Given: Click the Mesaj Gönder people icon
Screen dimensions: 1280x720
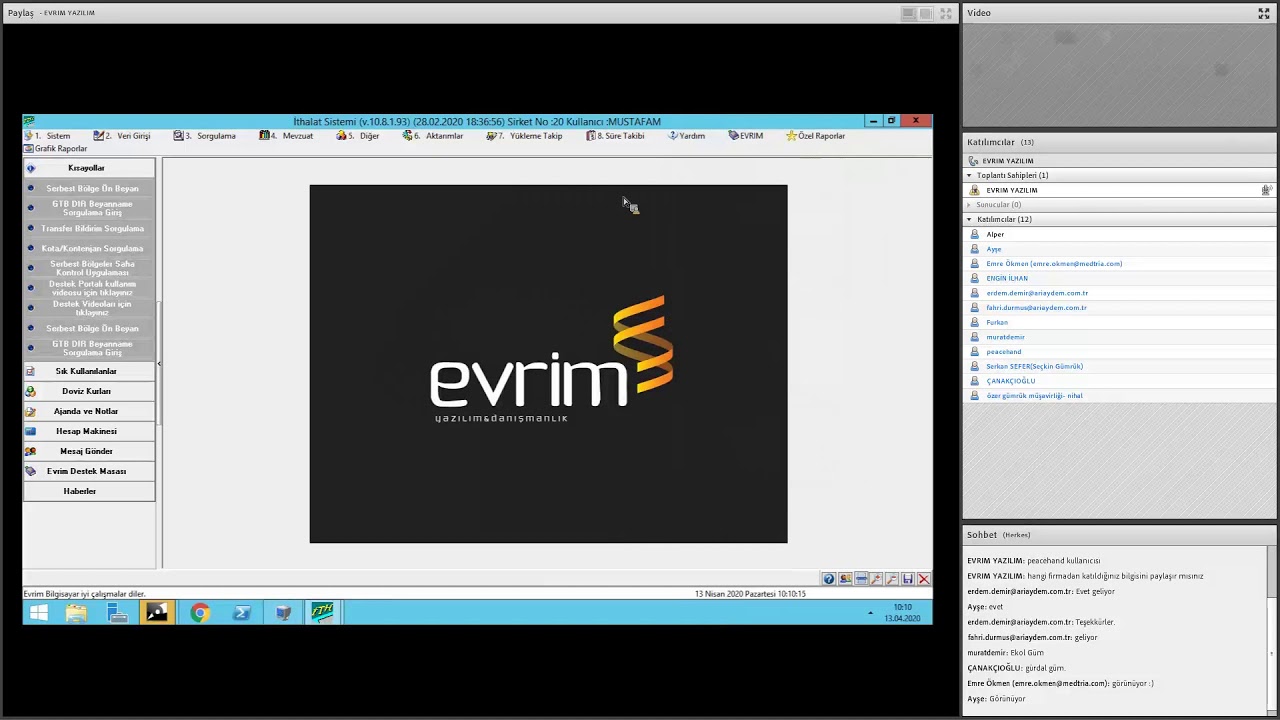Looking at the screenshot, I should (30, 451).
